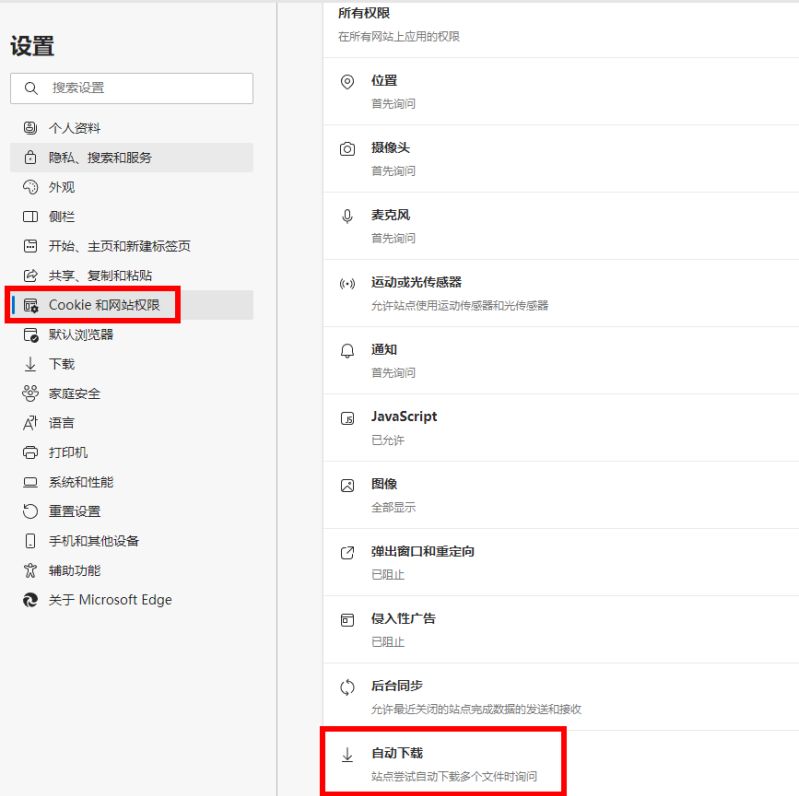
Task: Open 后台同步 permission settings
Action: (561, 697)
